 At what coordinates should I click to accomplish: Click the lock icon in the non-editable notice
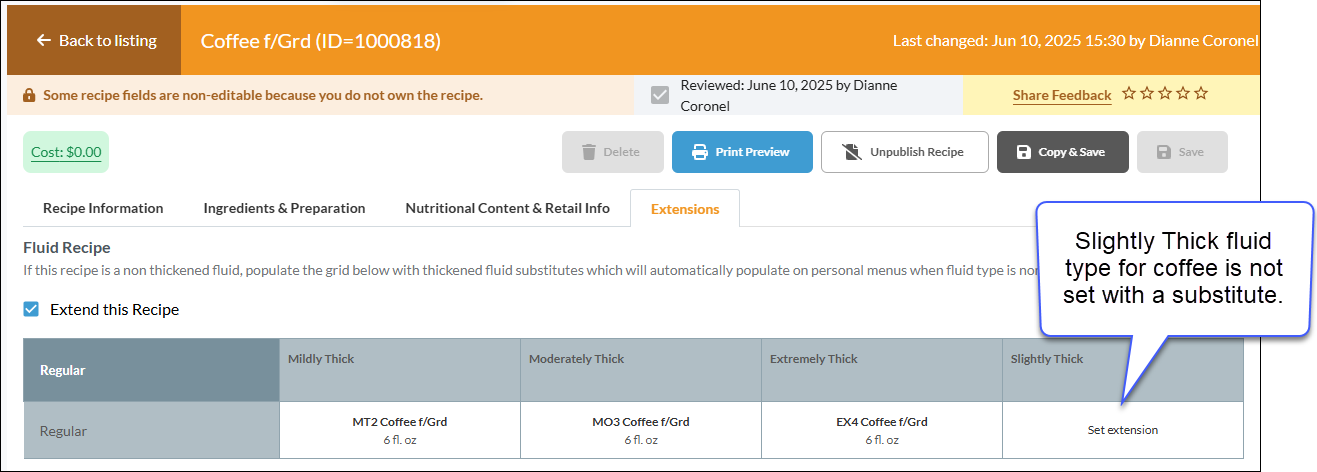coord(28,96)
